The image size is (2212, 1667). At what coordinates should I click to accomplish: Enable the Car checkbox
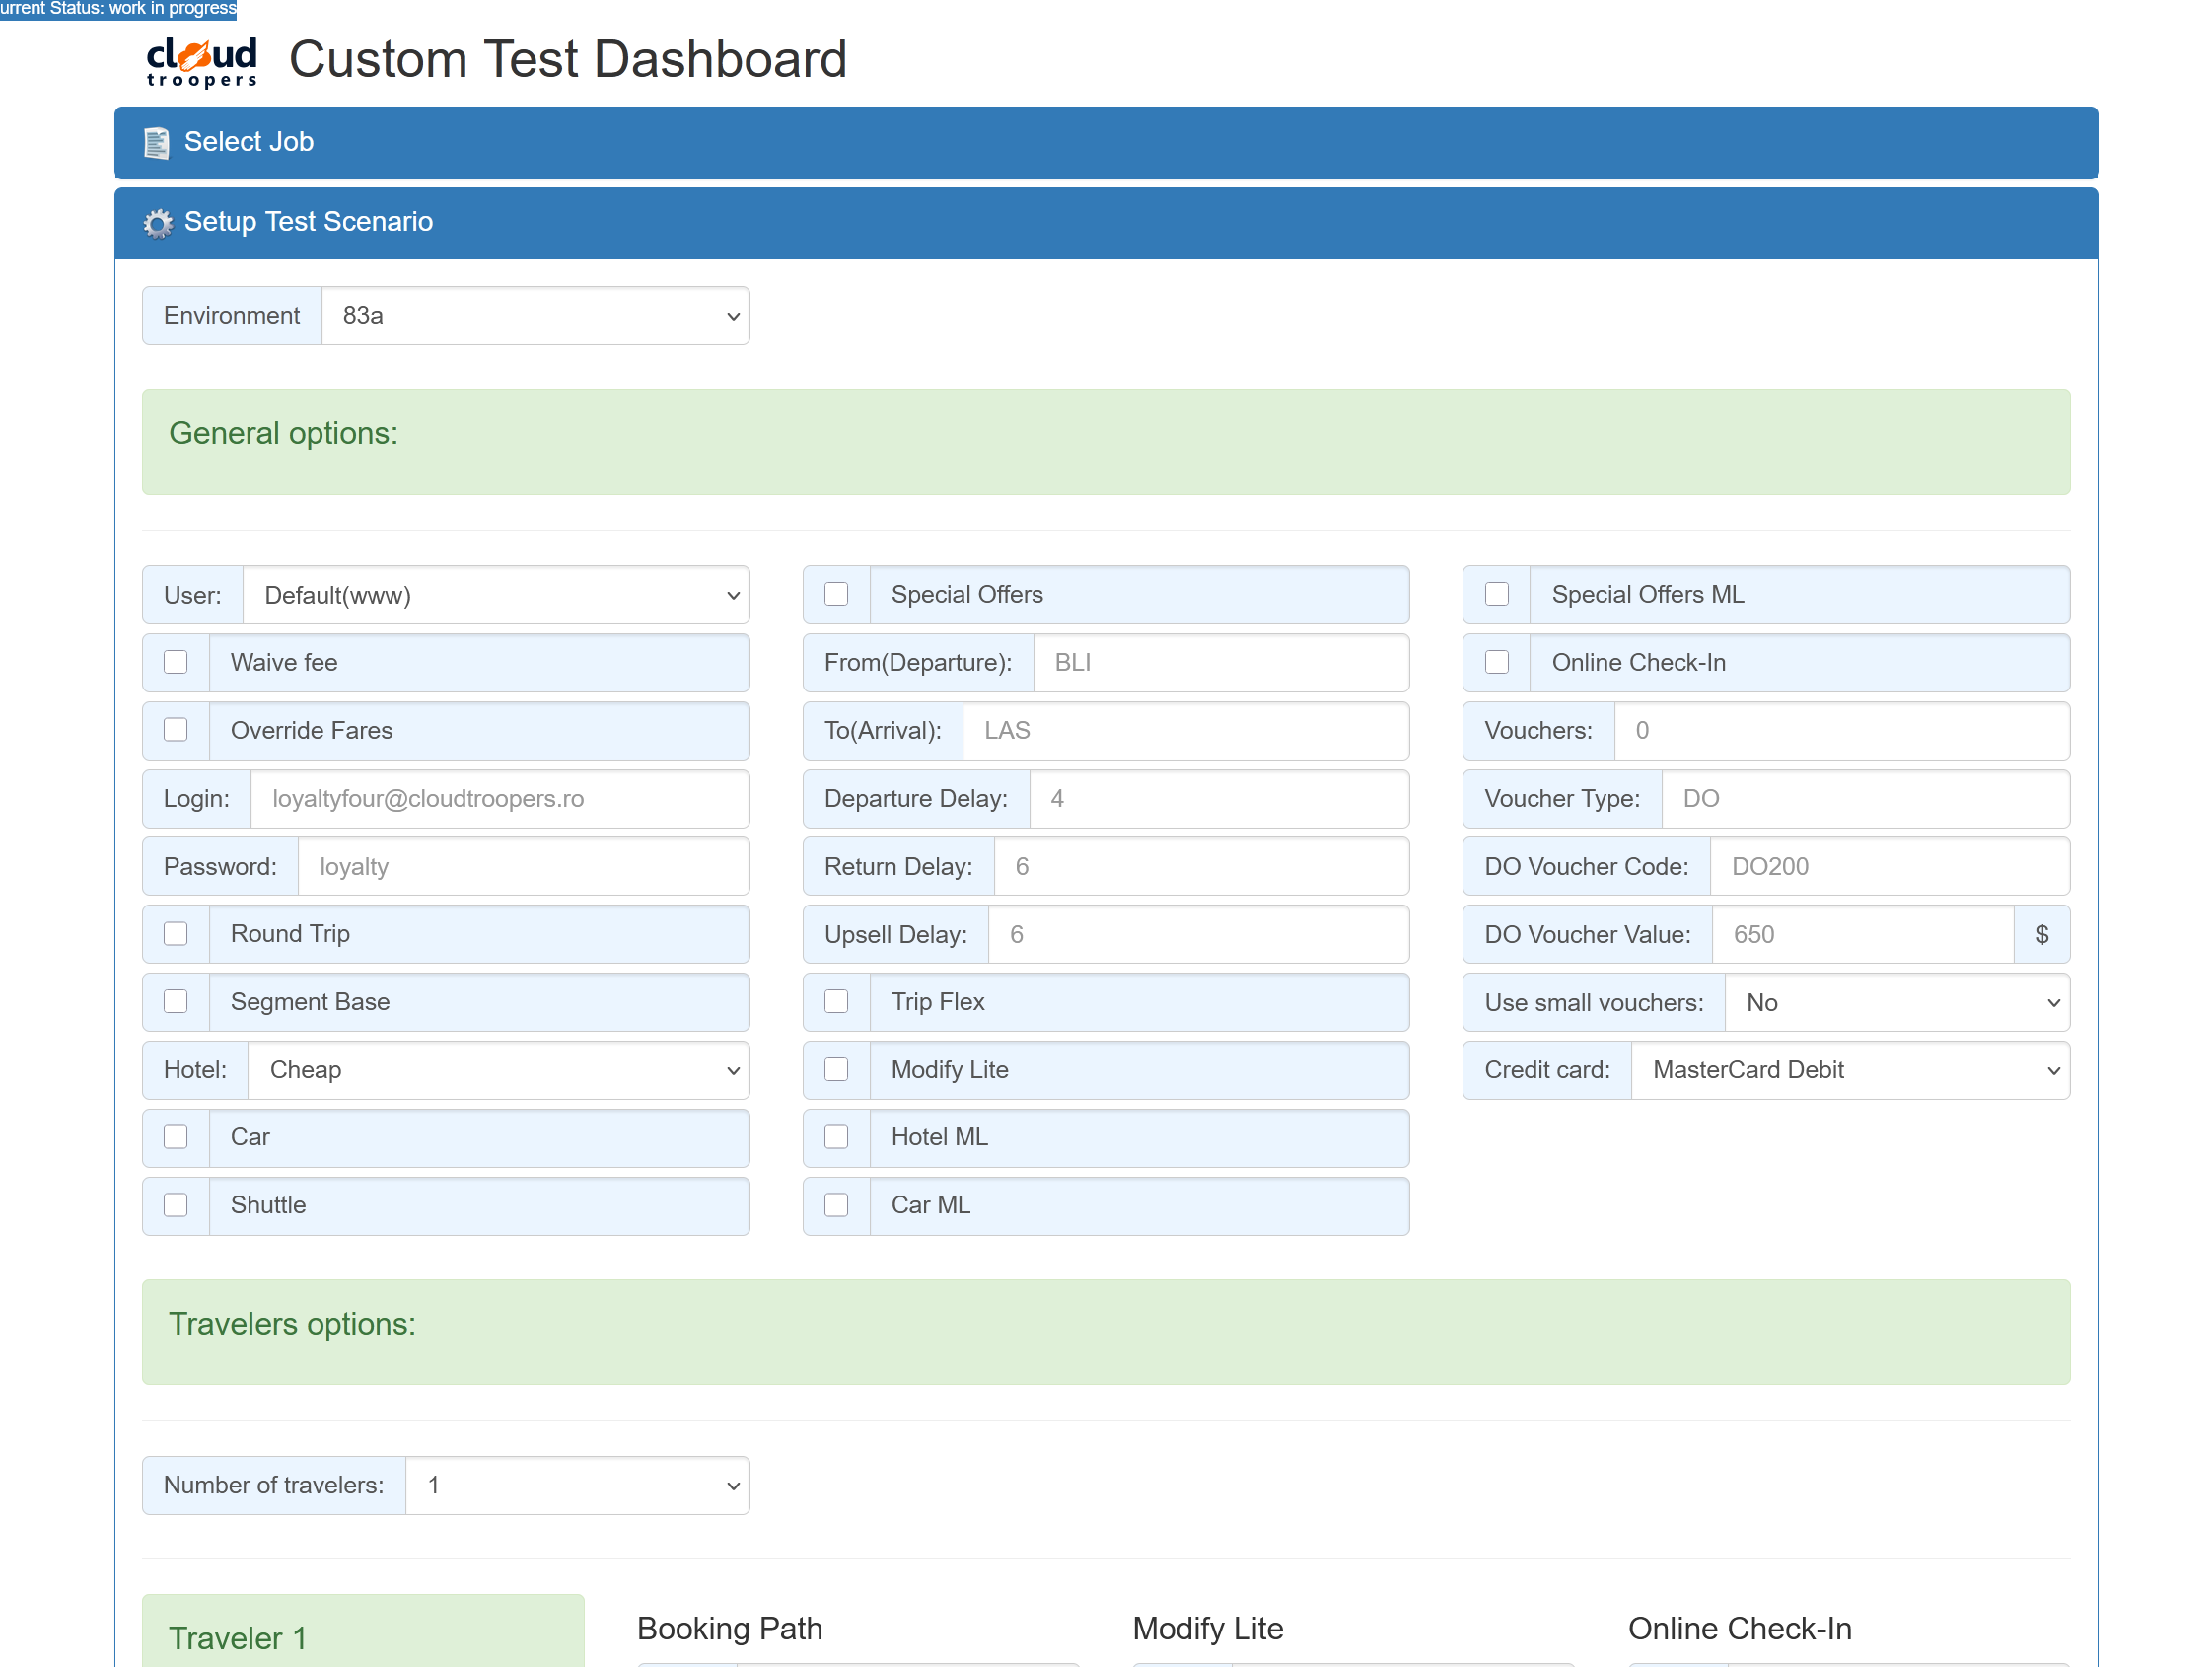click(x=176, y=1137)
